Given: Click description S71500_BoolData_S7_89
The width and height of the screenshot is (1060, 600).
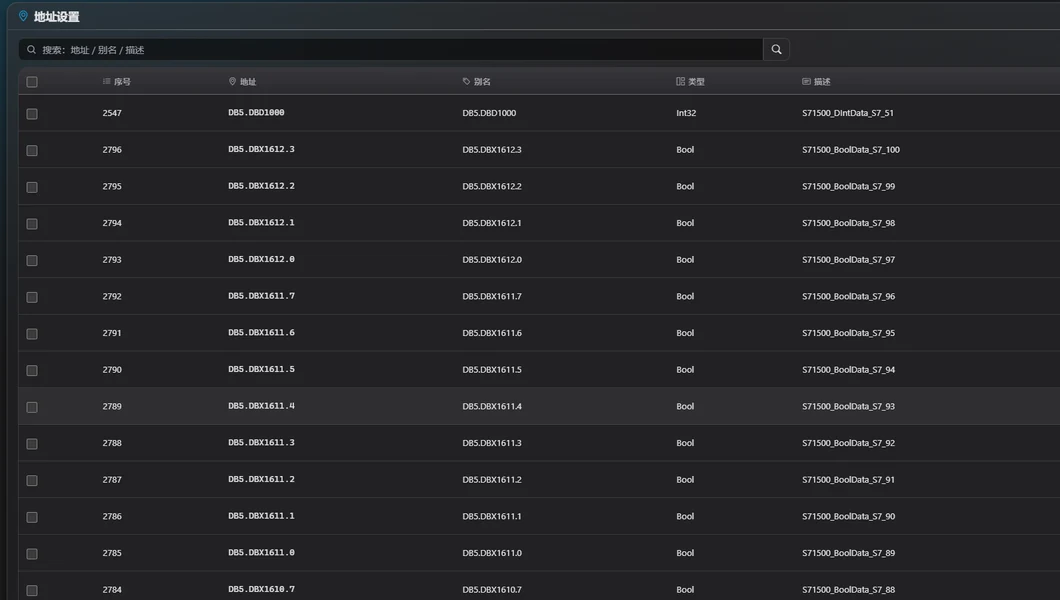Looking at the screenshot, I should pos(848,553).
